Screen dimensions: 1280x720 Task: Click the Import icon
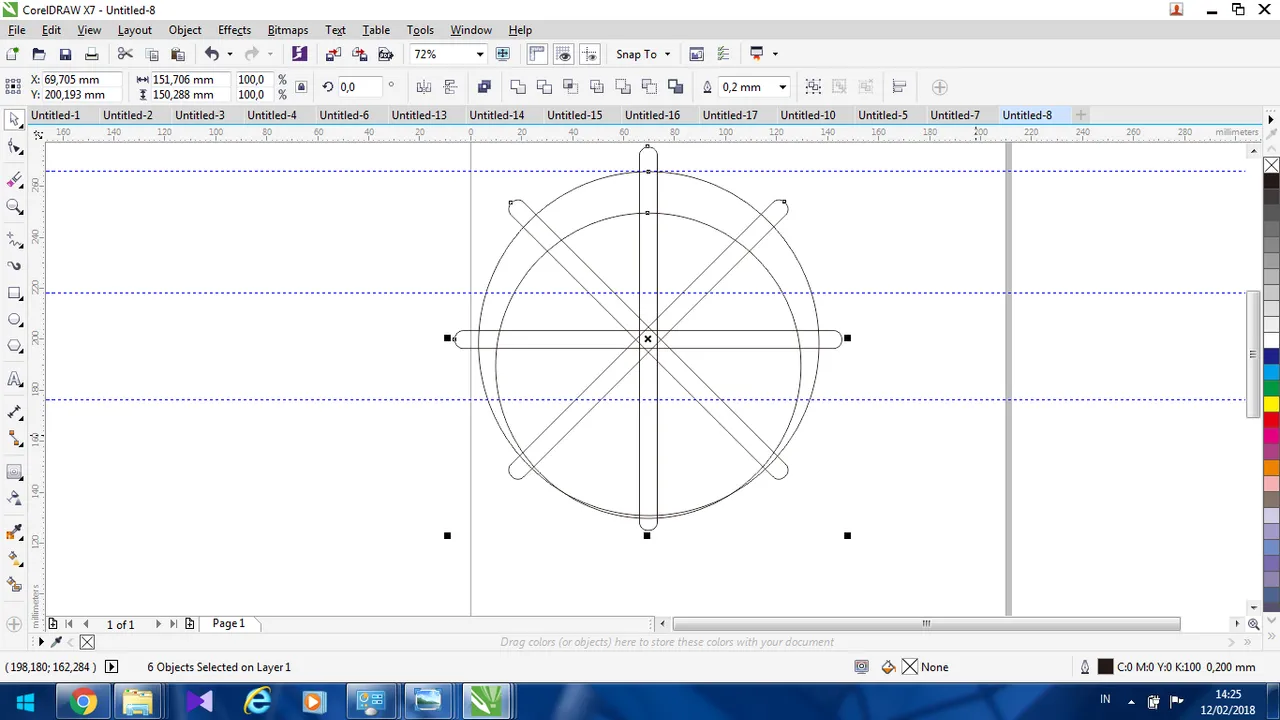click(333, 54)
